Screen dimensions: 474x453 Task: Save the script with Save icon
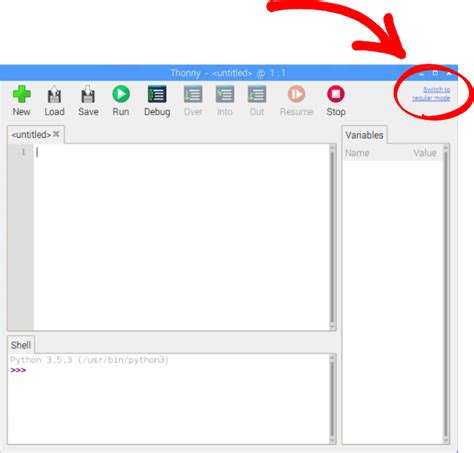coord(88,95)
